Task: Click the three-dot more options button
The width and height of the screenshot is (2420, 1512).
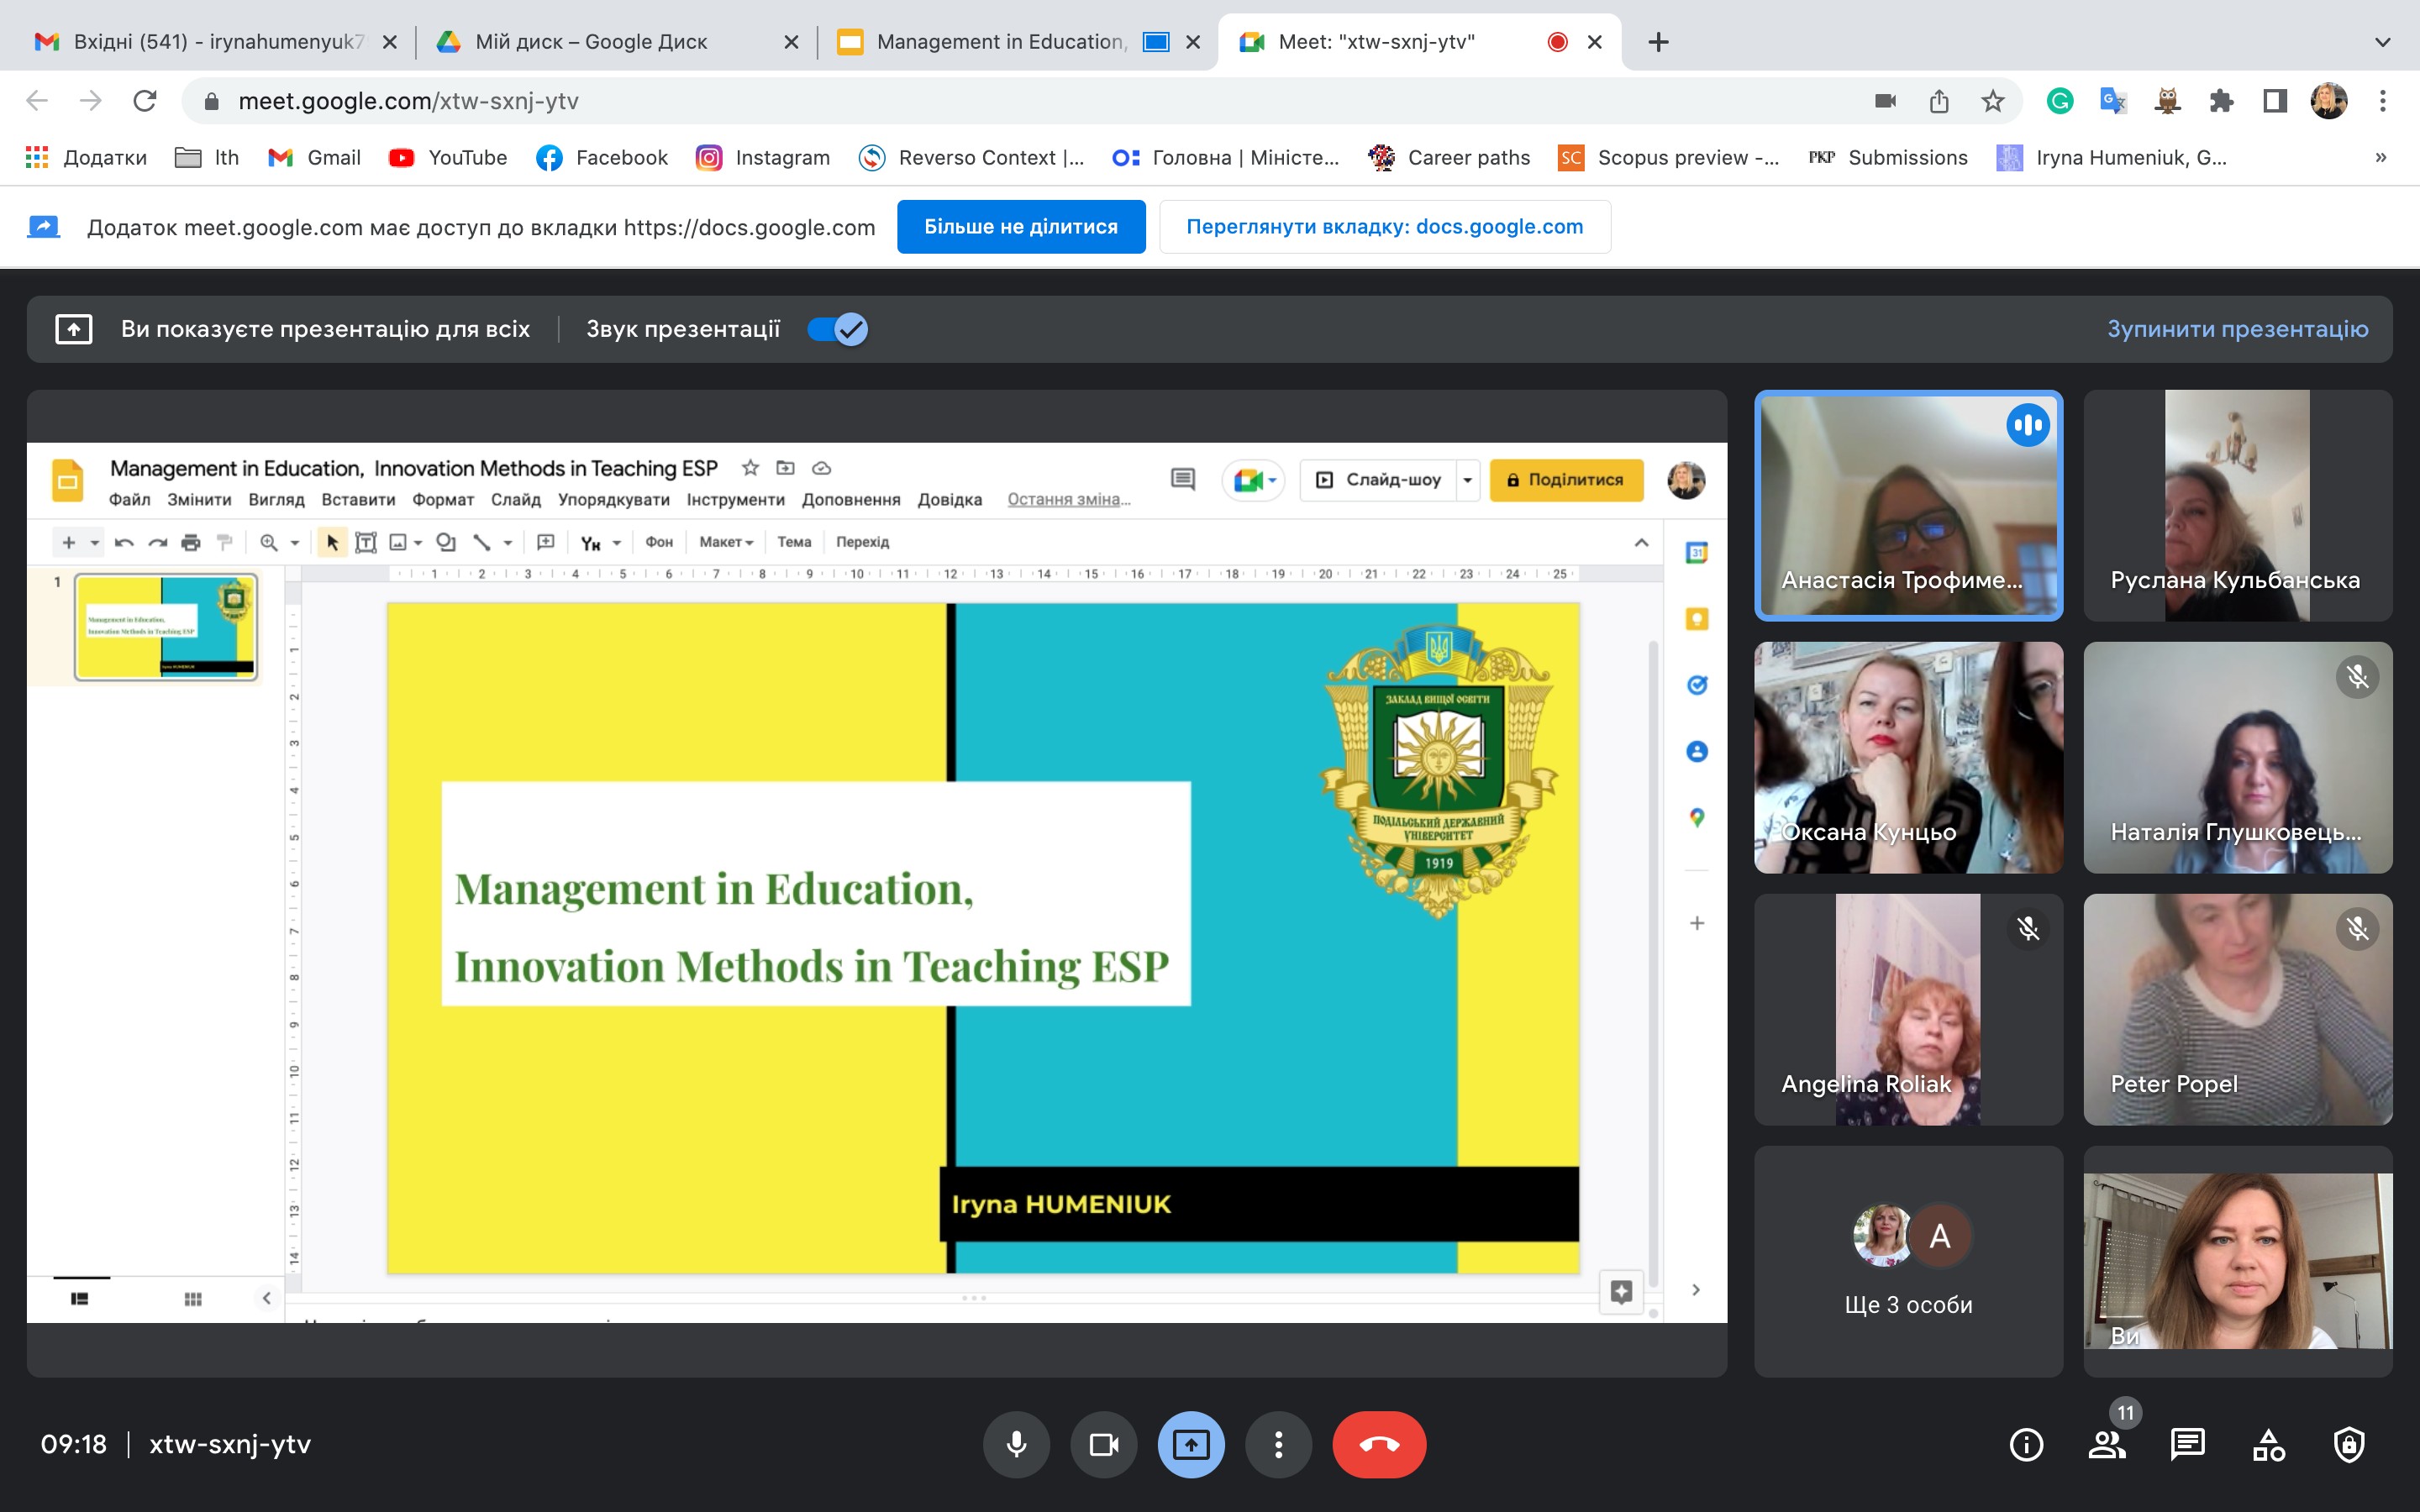Action: pos(1278,1444)
